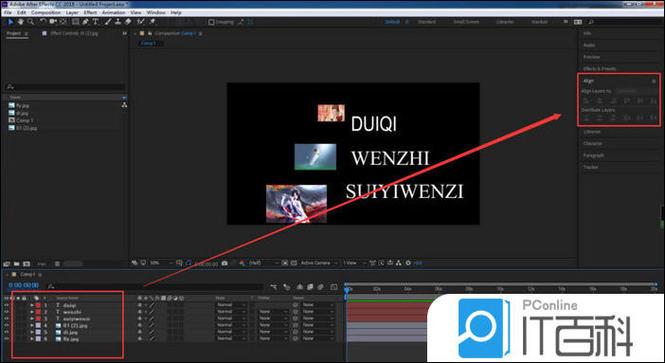Image resolution: width=665 pixels, height=363 pixels.
Task: Click the current timecode display
Action: [24, 285]
